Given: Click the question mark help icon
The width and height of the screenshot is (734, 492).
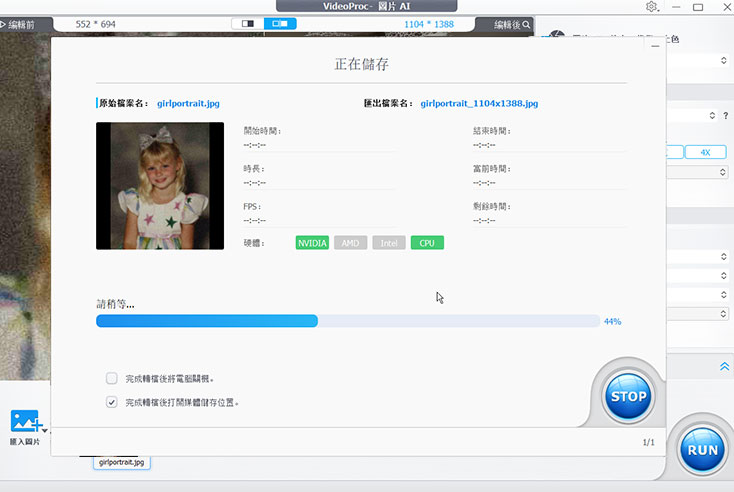Looking at the screenshot, I should click(726, 116).
